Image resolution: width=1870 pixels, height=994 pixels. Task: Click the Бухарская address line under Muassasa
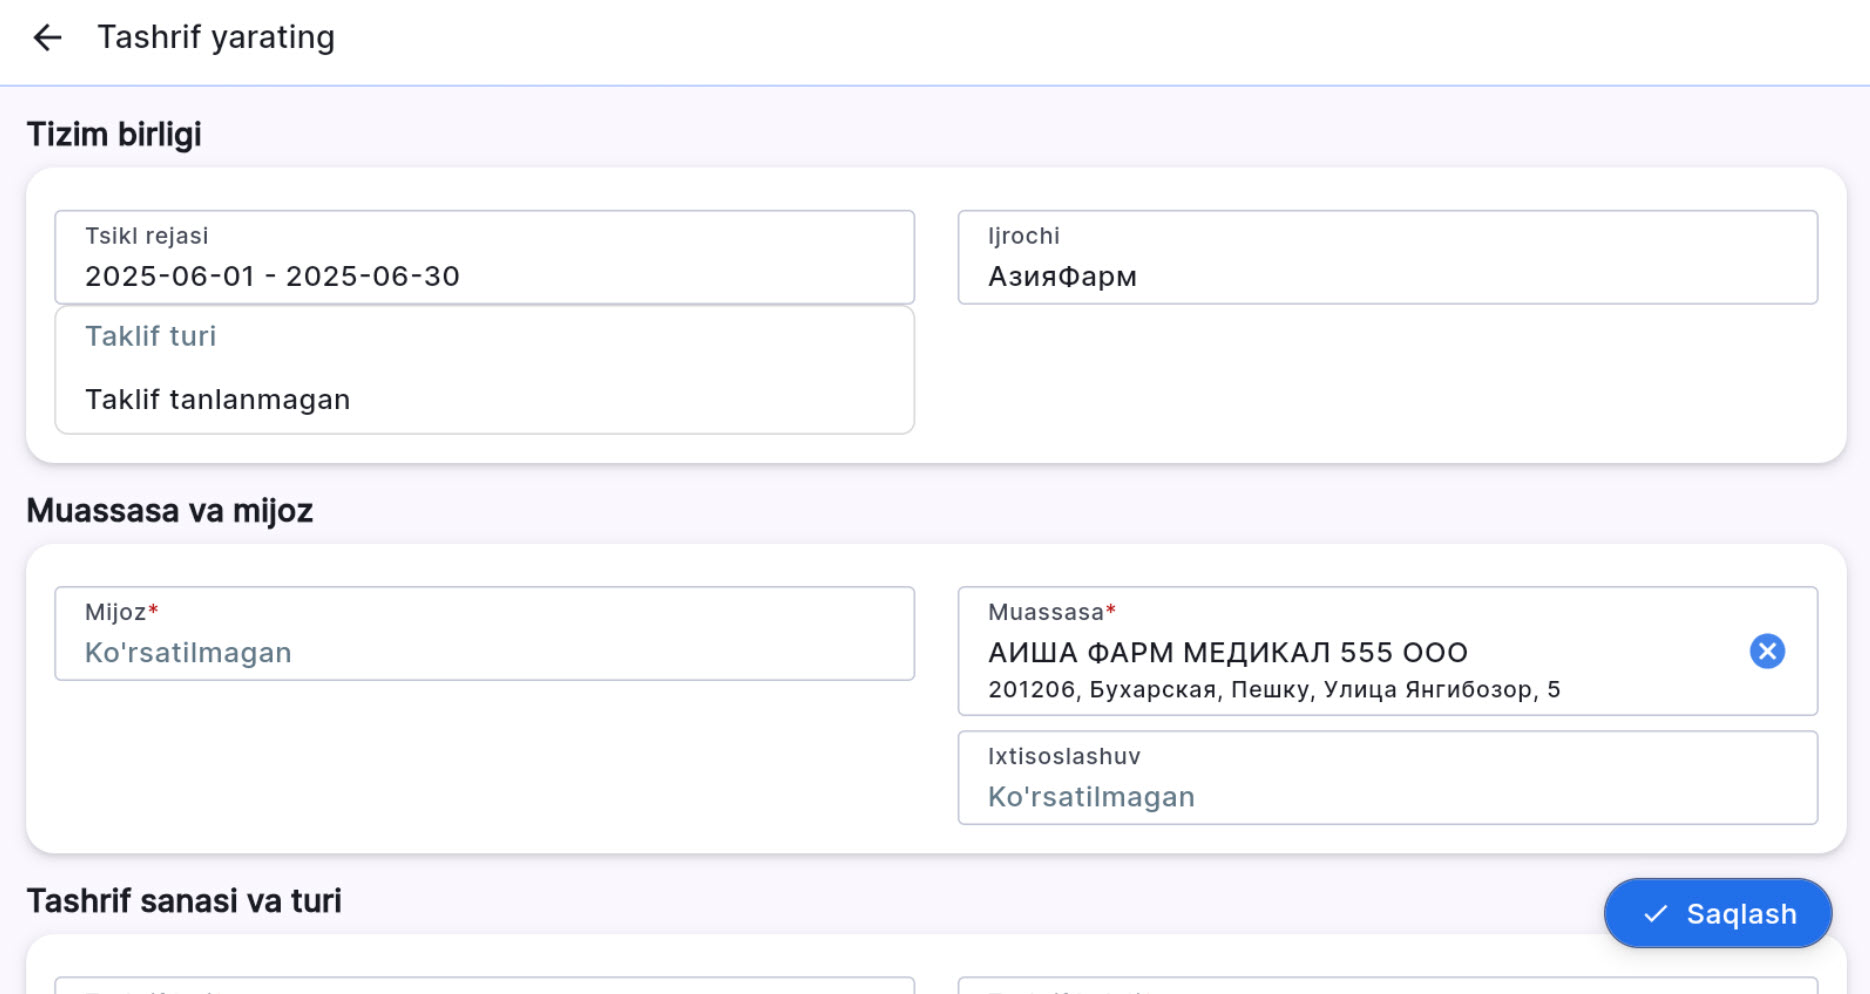(x=1273, y=690)
